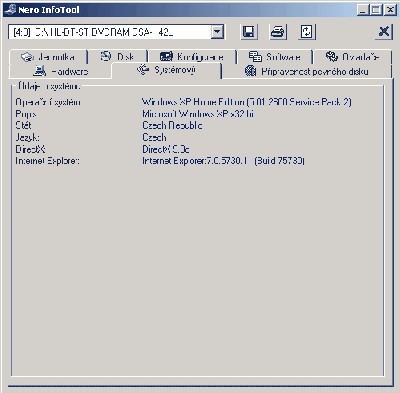Maximize the Nero InfoTool window

tap(376, 10)
